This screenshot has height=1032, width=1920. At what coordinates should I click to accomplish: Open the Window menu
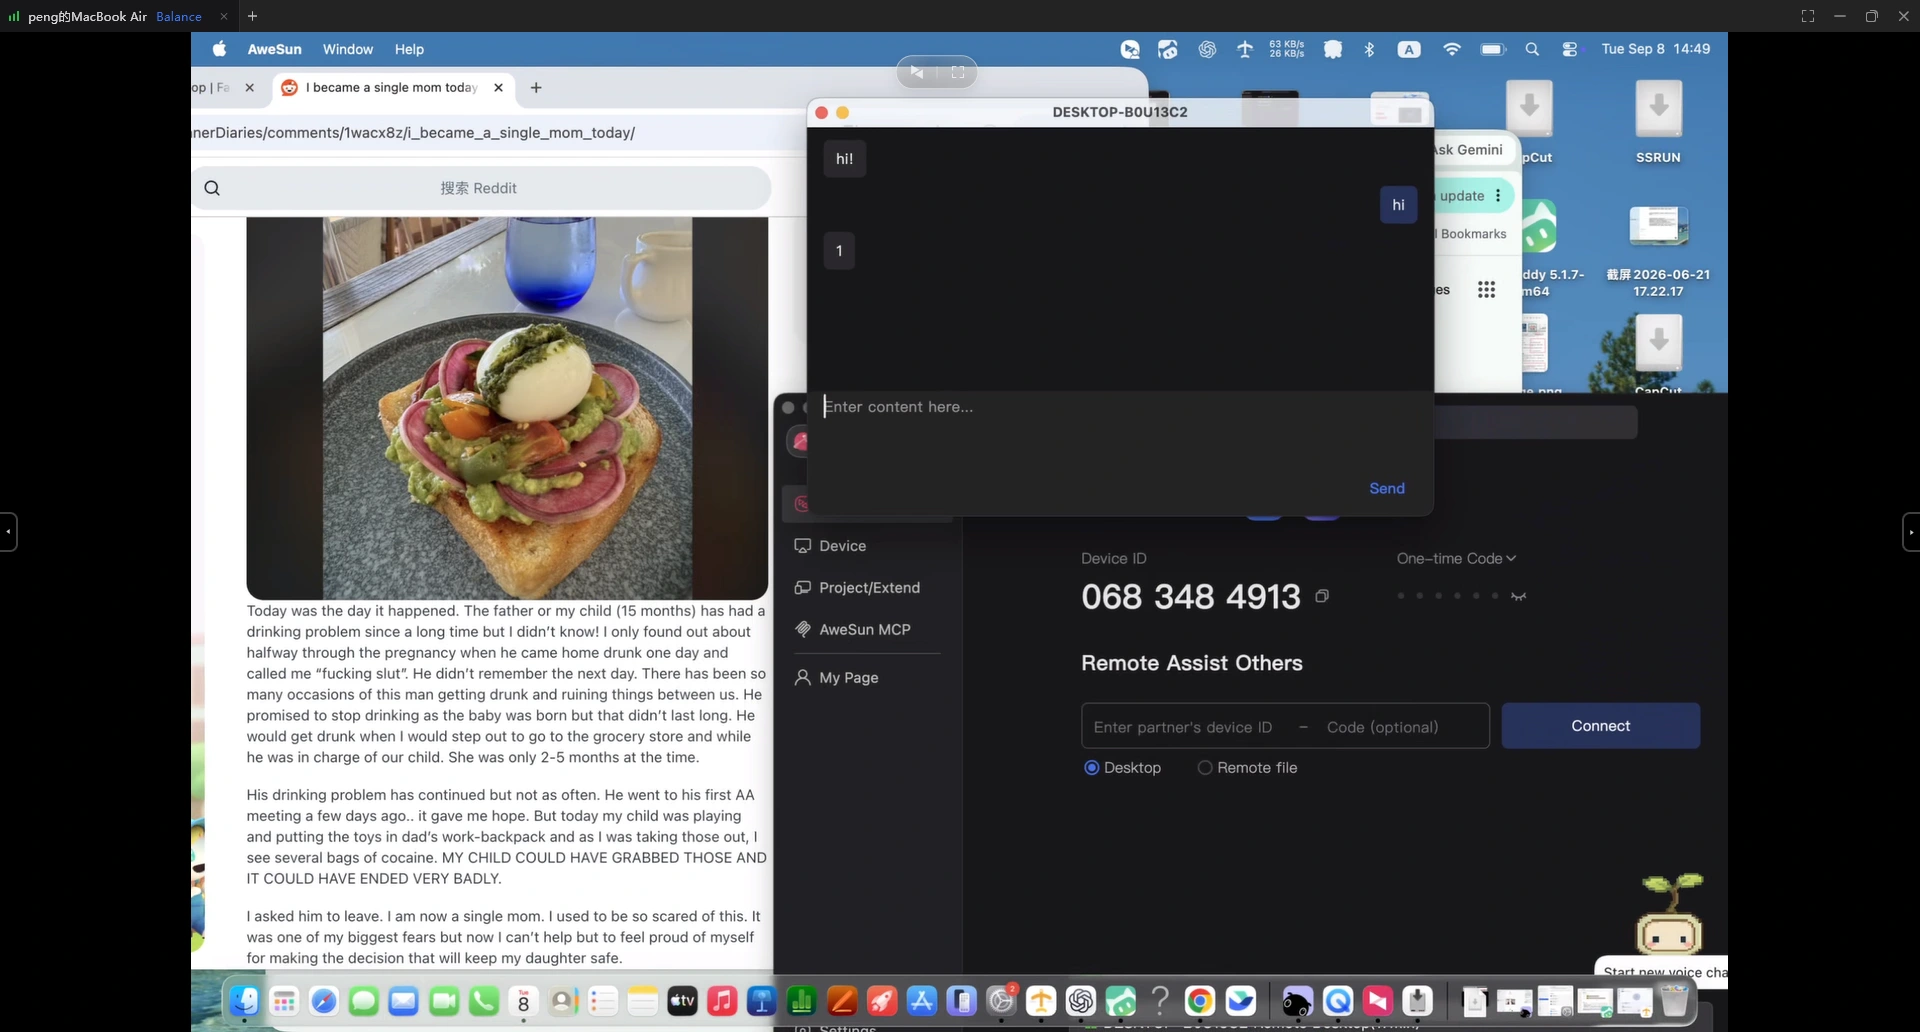tap(347, 49)
